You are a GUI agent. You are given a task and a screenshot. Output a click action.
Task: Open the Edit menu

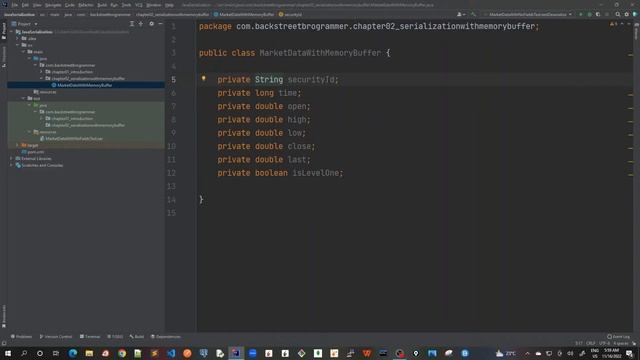click(x=25, y=5)
